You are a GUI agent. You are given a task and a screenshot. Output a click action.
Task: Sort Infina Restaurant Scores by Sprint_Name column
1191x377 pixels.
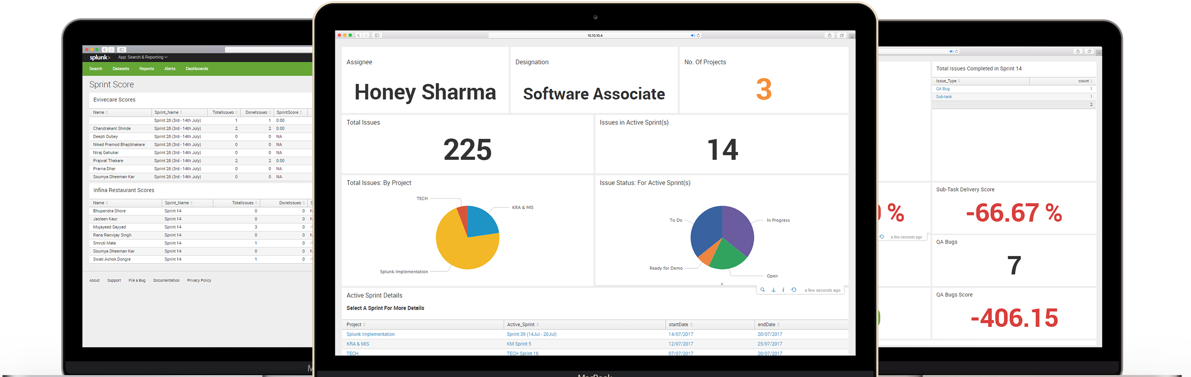[187, 203]
